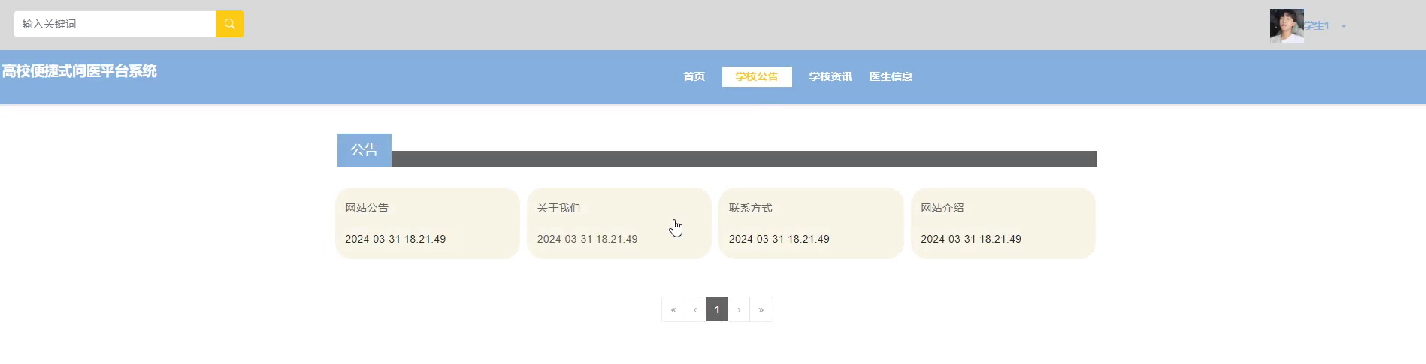
Task: Jump to first page with « button
Action: (673, 309)
